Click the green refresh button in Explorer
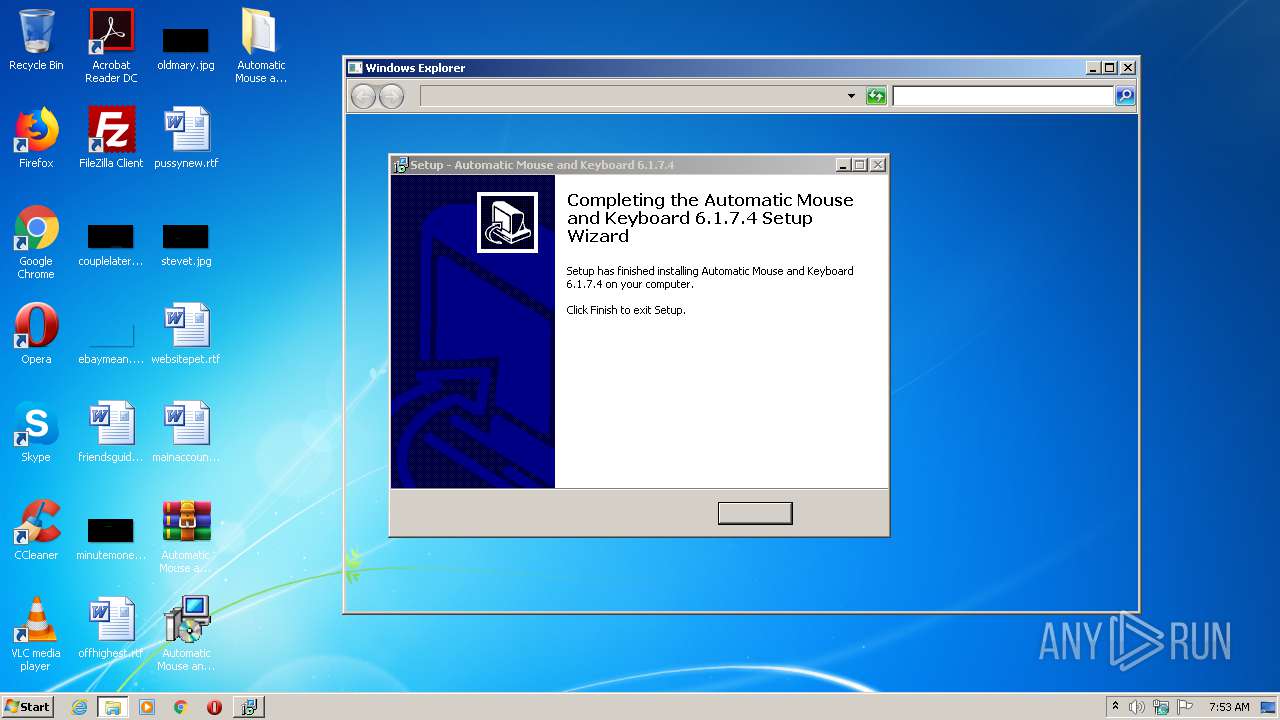 tap(876, 96)
